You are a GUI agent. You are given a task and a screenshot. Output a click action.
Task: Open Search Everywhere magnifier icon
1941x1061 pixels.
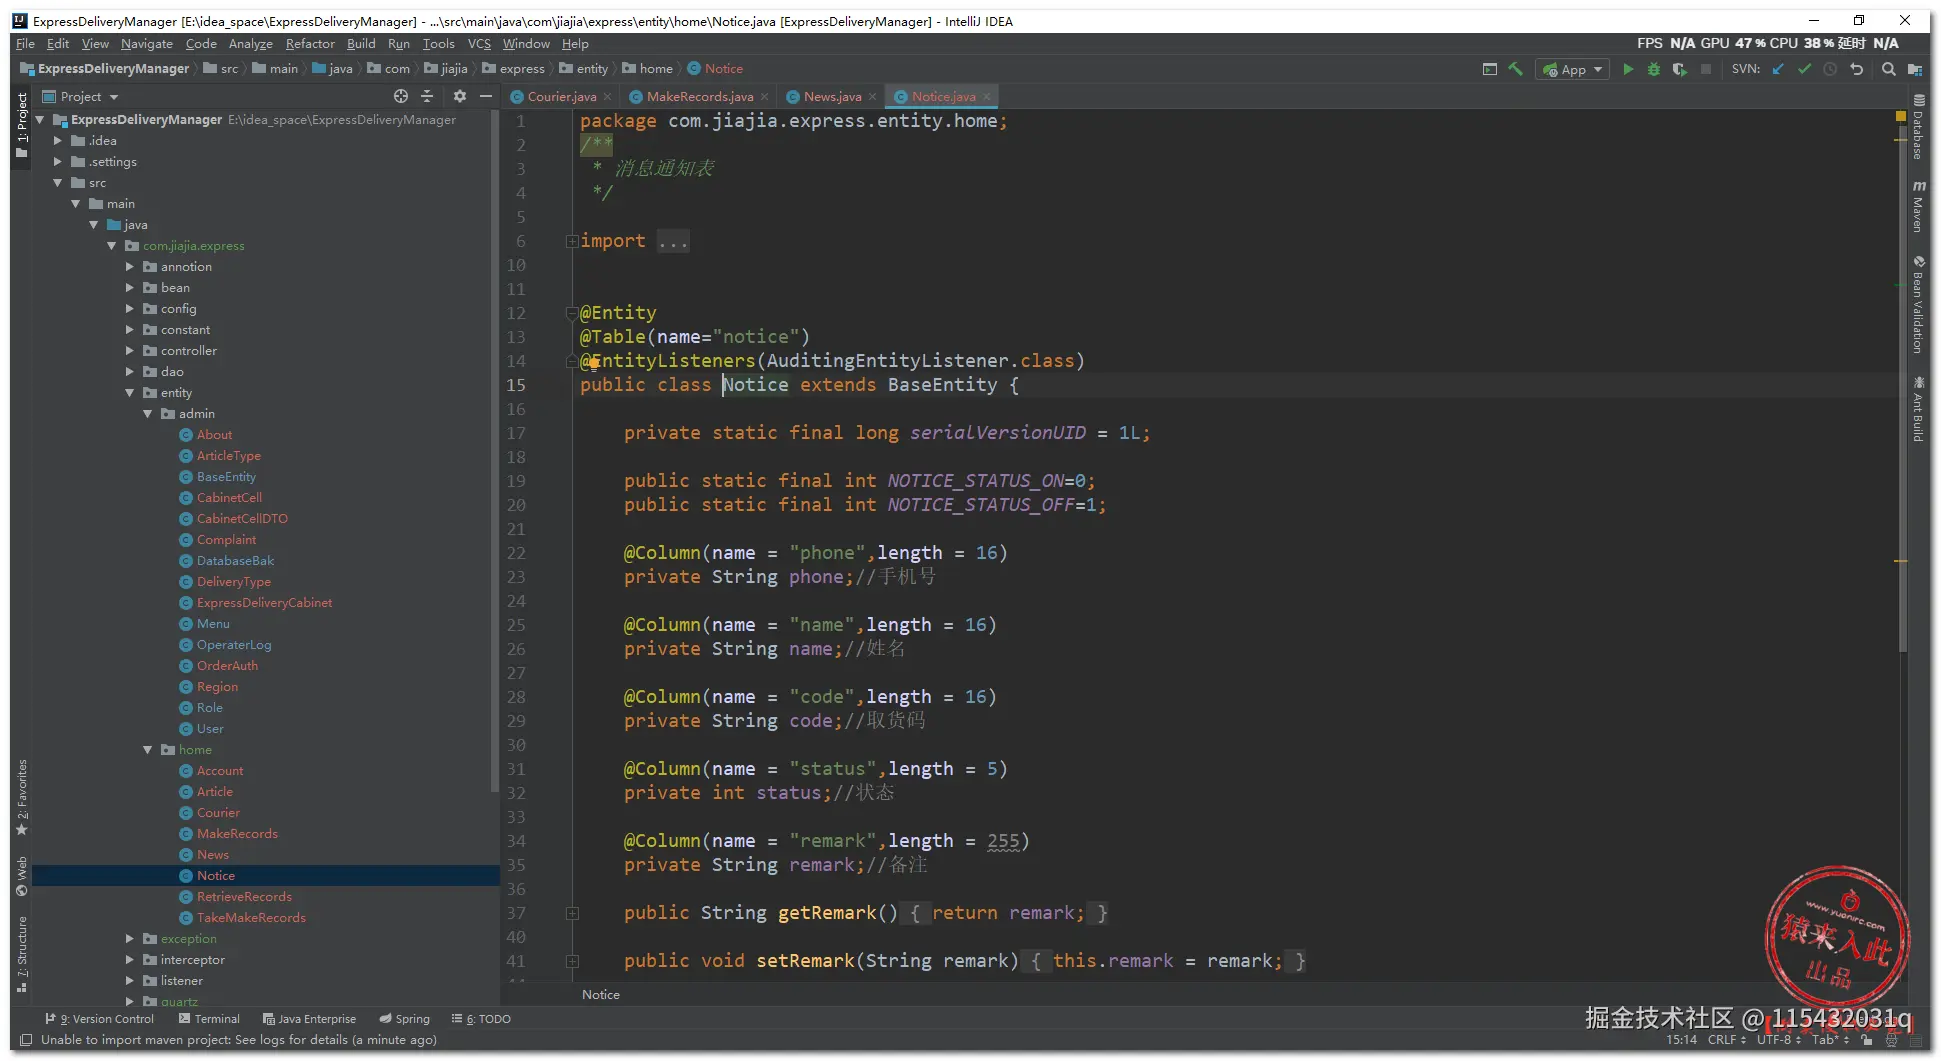pos(1888,69)
